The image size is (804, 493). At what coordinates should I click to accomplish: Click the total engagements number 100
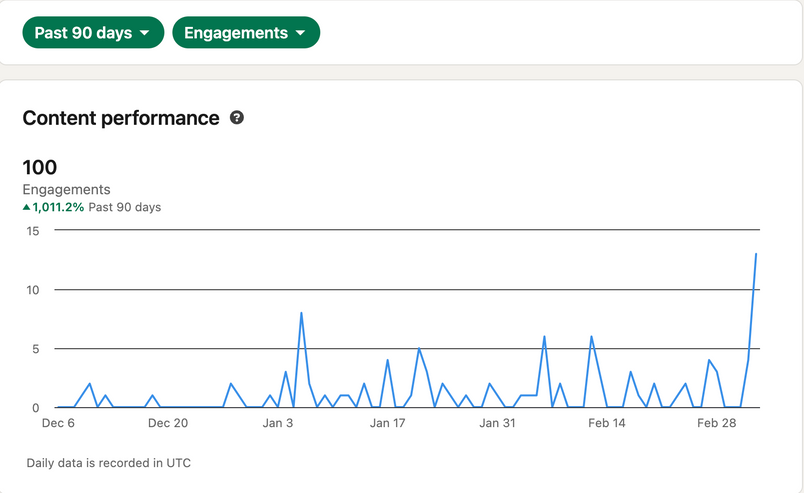(40, 167)
